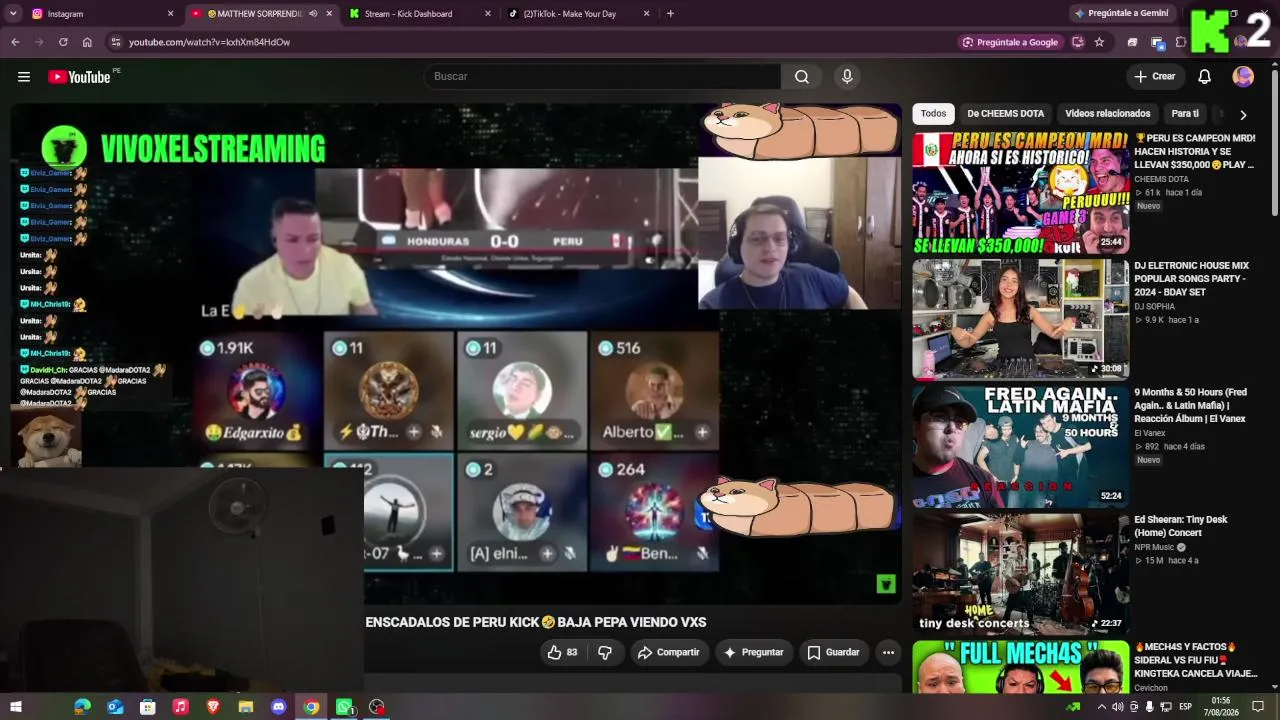
Task: Open Outlook from taskbar
Action: [x=115, y=707]
